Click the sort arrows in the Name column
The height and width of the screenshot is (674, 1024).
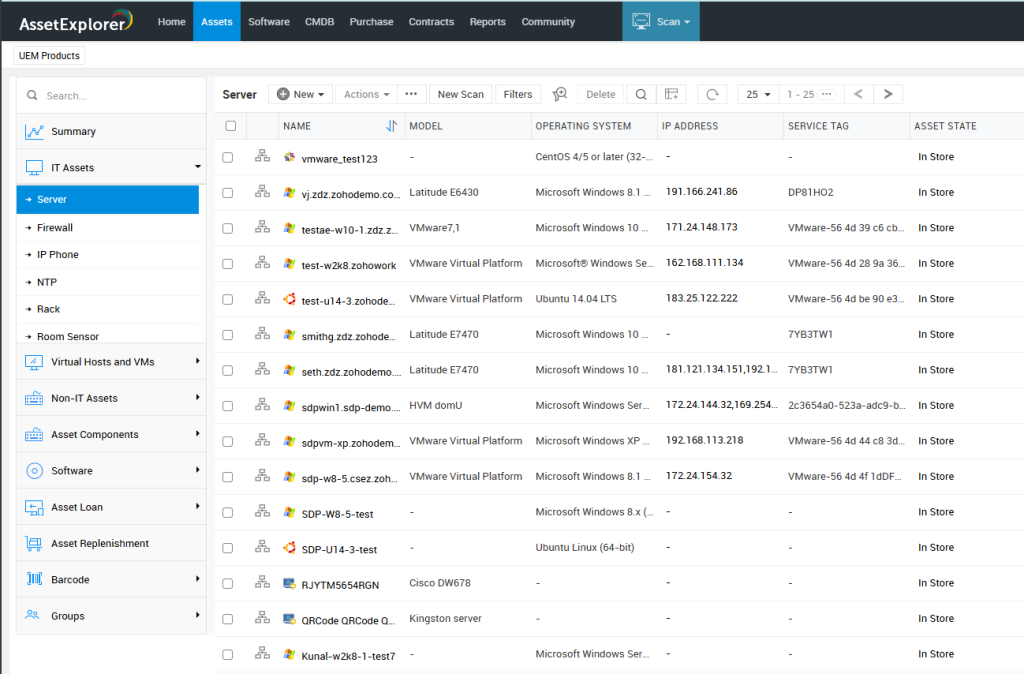[391, 126]
